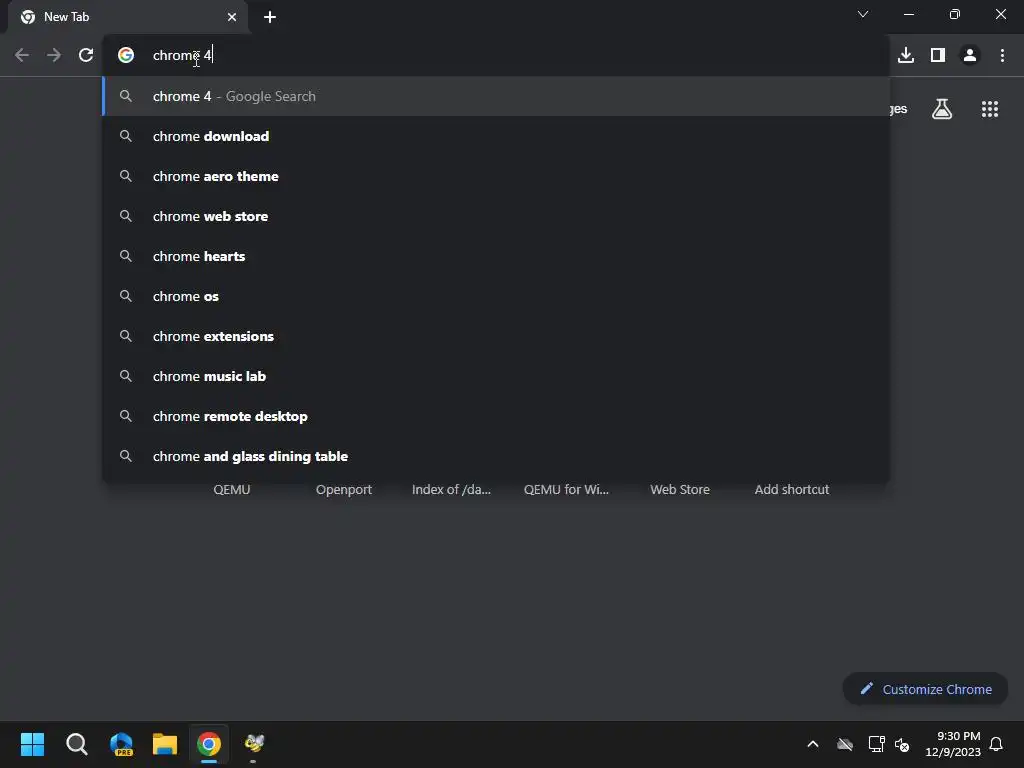Choose the 'chrome download' suggestion
The height and width of the screenshot is (768, 1024).
[496, 136]
